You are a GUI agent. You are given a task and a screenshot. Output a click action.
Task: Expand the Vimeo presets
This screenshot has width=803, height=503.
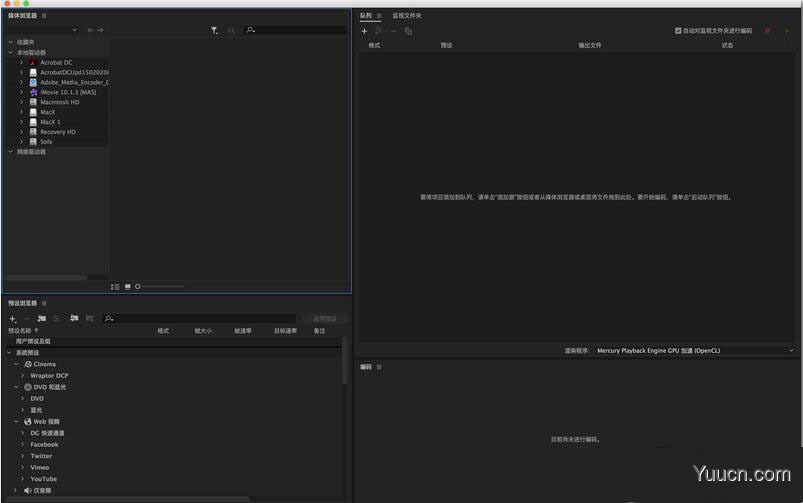point(23,467)
